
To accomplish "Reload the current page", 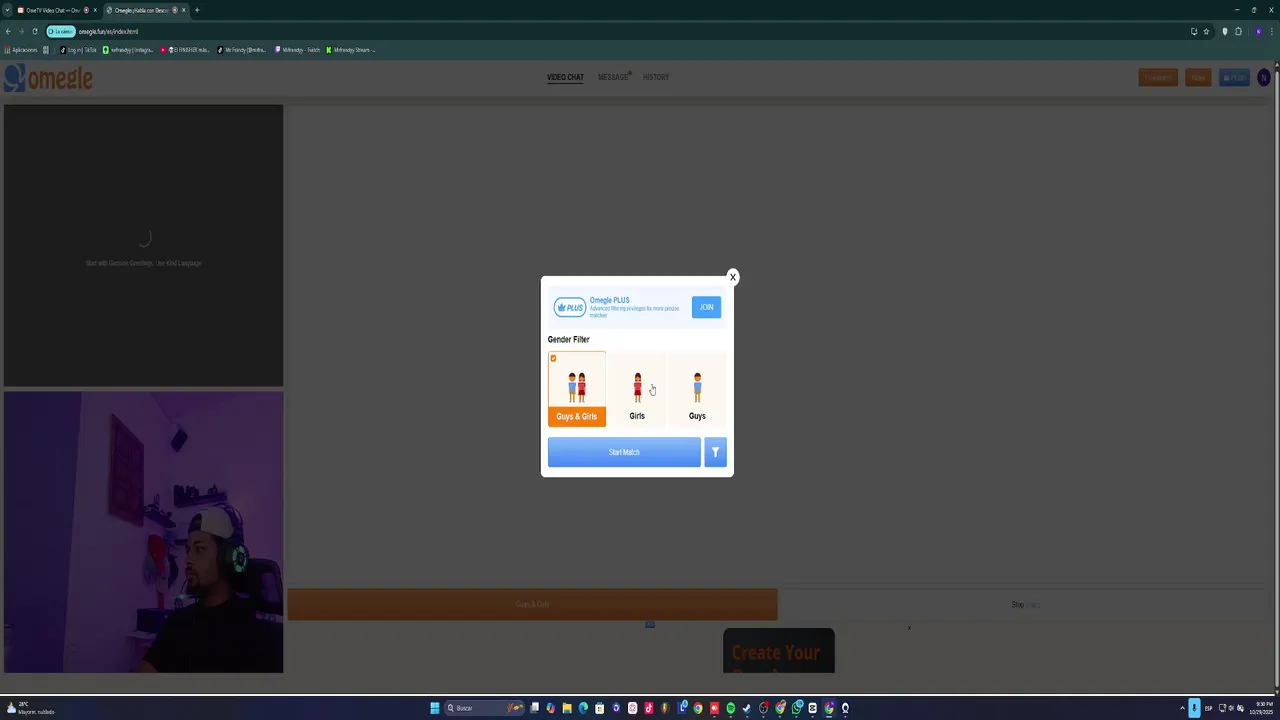I will click(x=35, y=31).
